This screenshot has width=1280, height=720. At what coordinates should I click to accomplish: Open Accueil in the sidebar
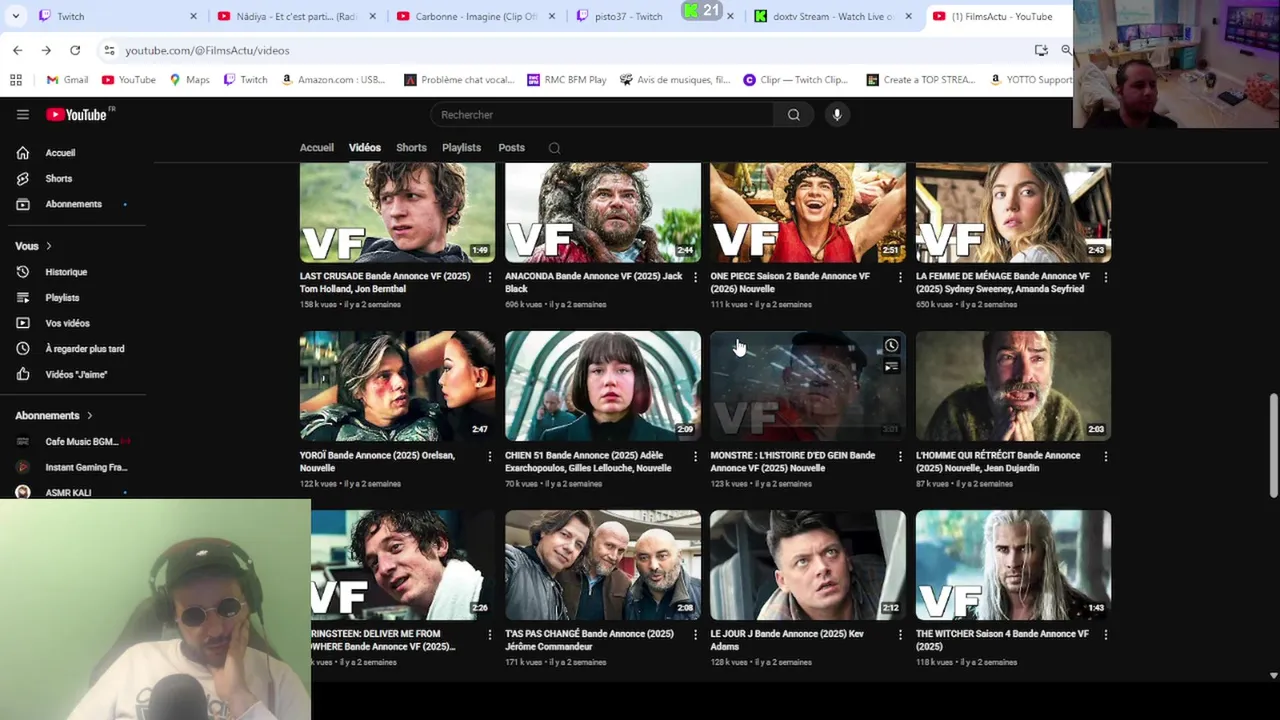60,153
